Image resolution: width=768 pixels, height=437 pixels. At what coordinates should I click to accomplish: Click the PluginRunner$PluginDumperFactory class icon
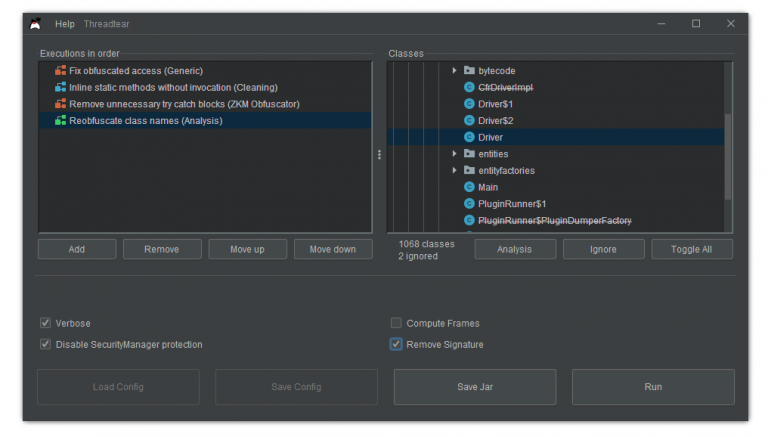pyautogui.click(x=469, y=220)
